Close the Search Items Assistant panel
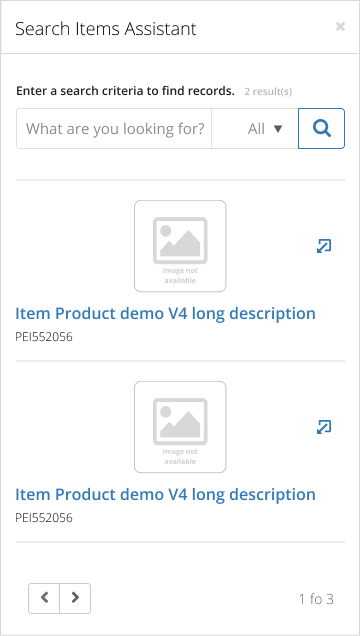360x636 pixels. [x=340, y=27]
